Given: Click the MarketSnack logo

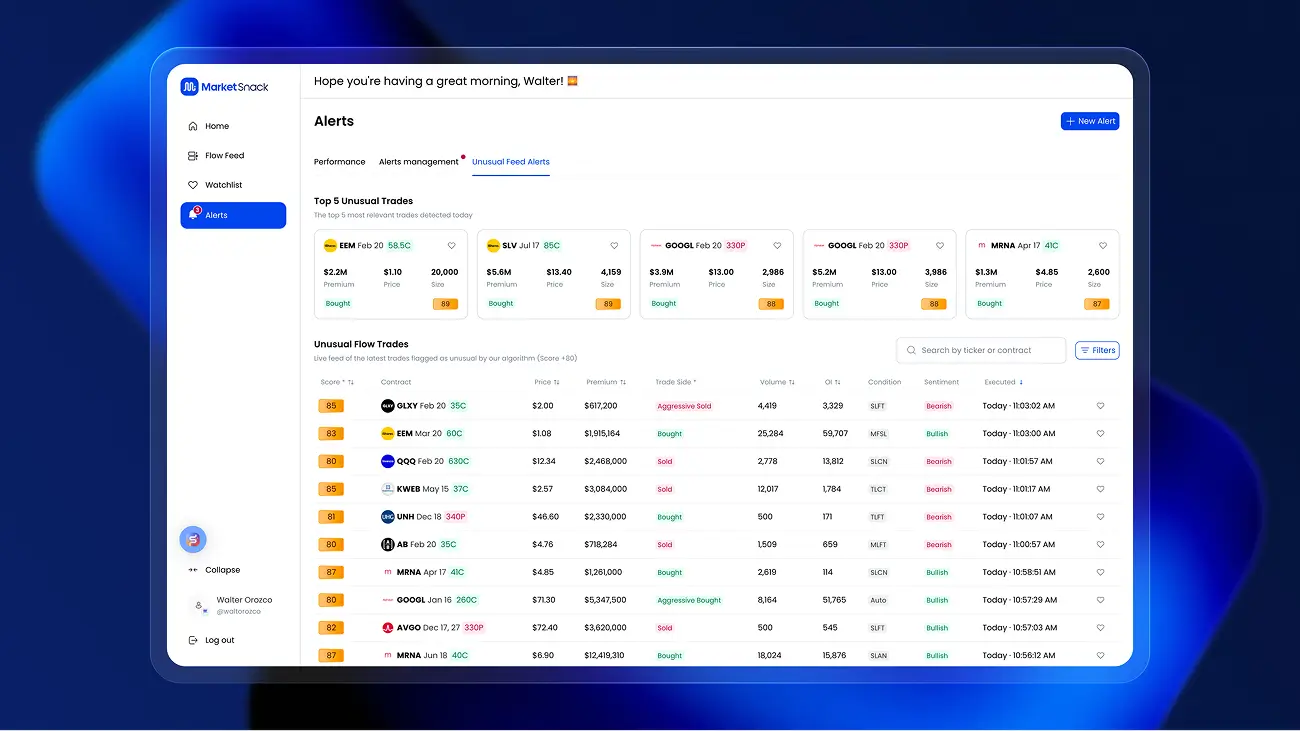Looking at the screenshot, I should coord(225,87).
